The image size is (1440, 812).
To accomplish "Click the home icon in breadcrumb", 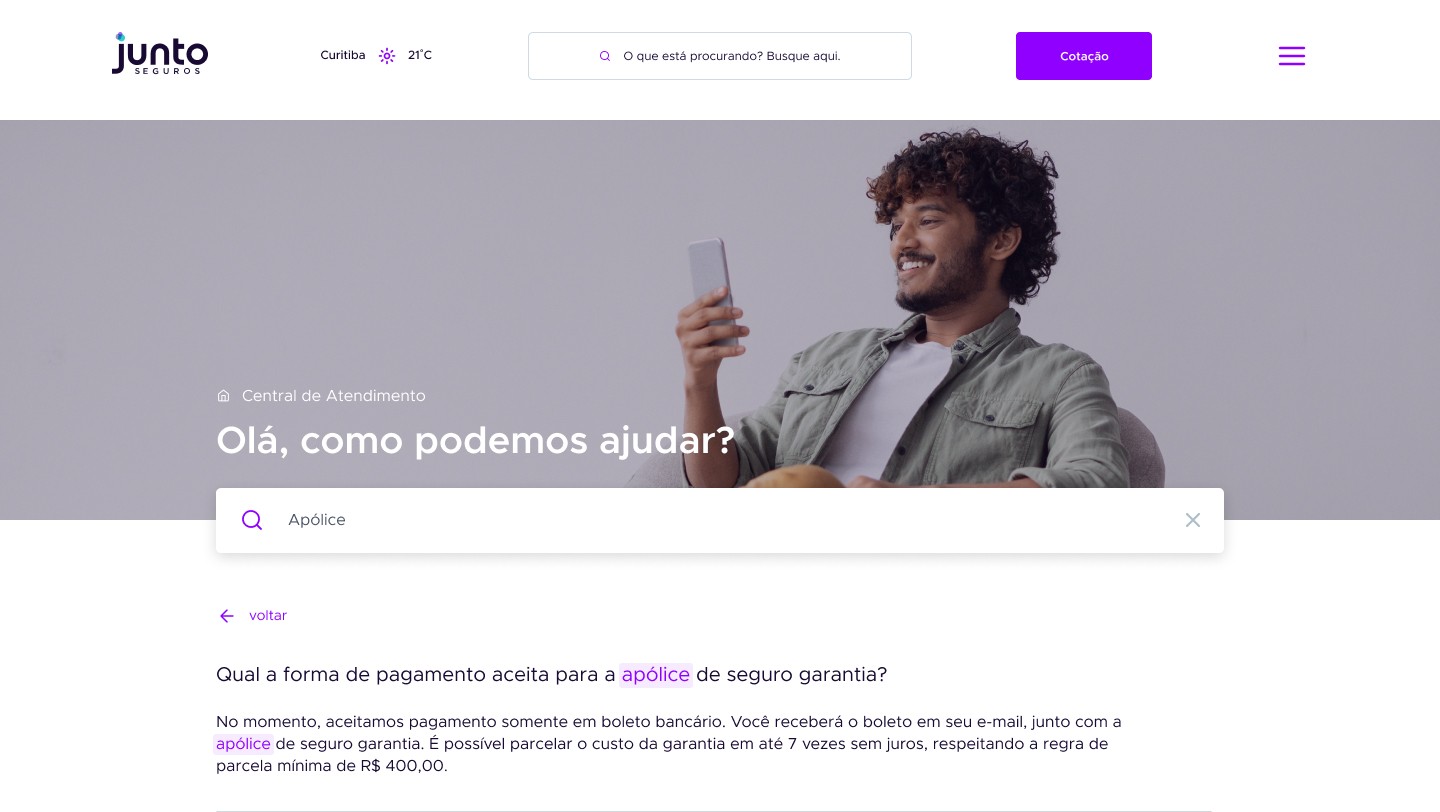I will pos(223,396).
